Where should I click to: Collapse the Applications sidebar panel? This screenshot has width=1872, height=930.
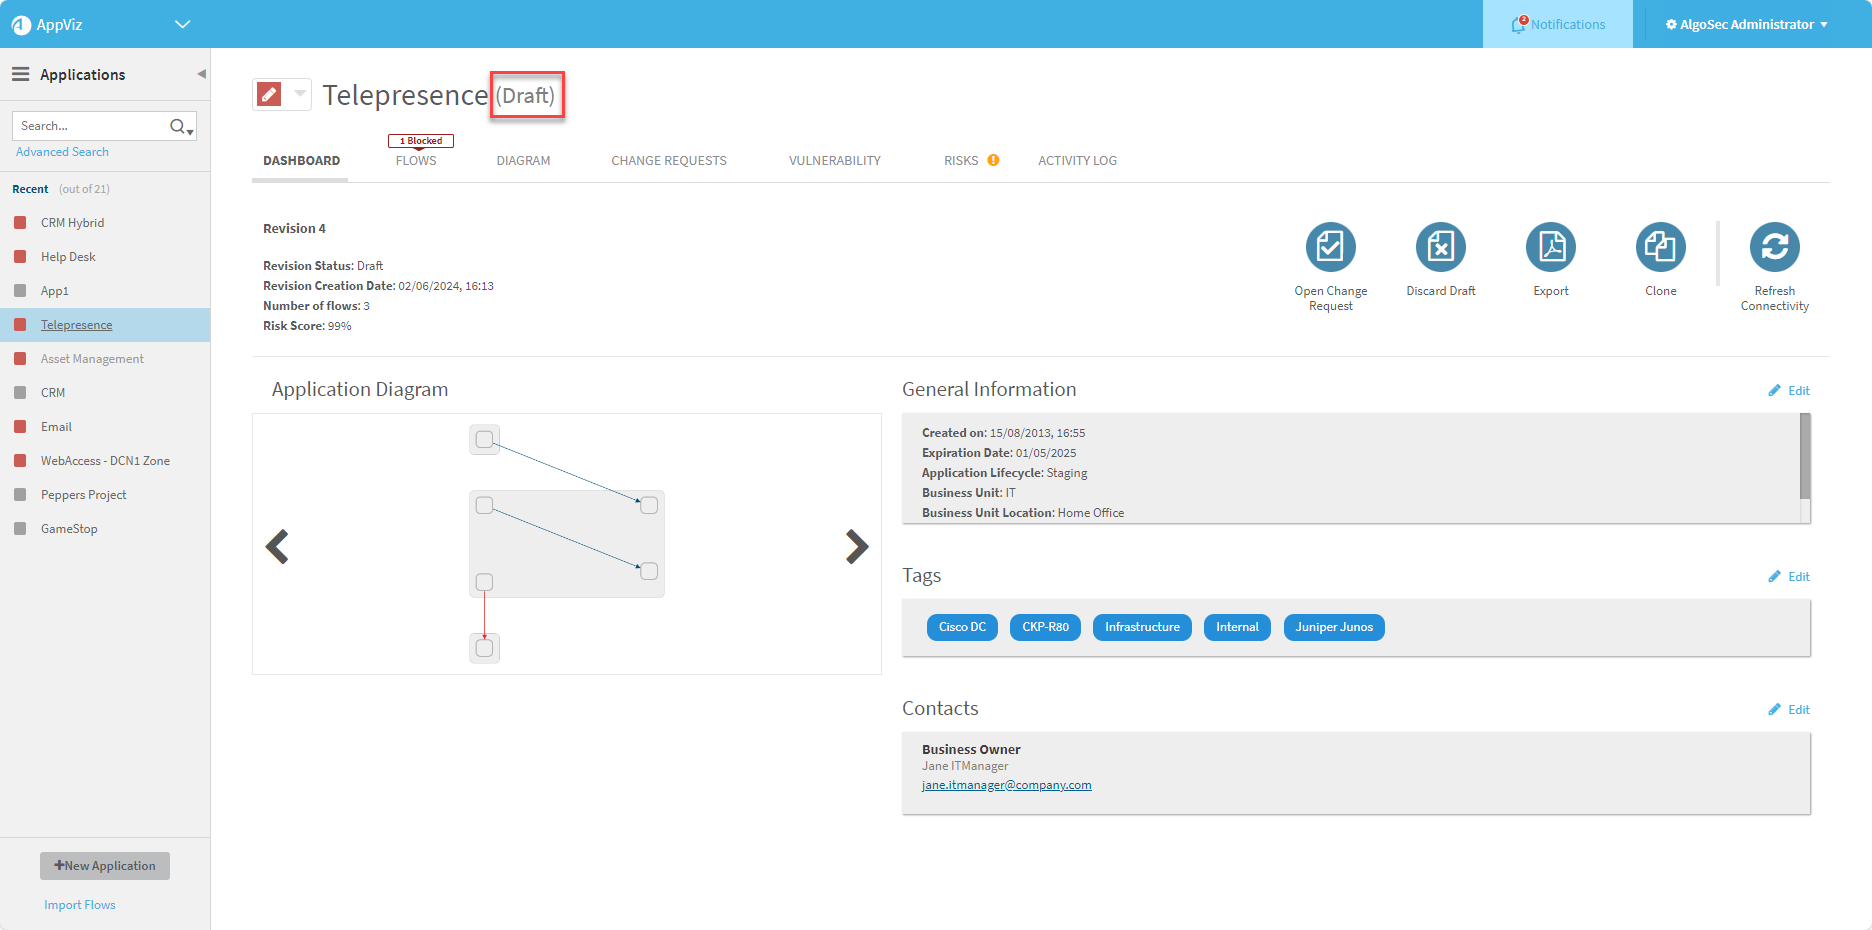[201, 74]
